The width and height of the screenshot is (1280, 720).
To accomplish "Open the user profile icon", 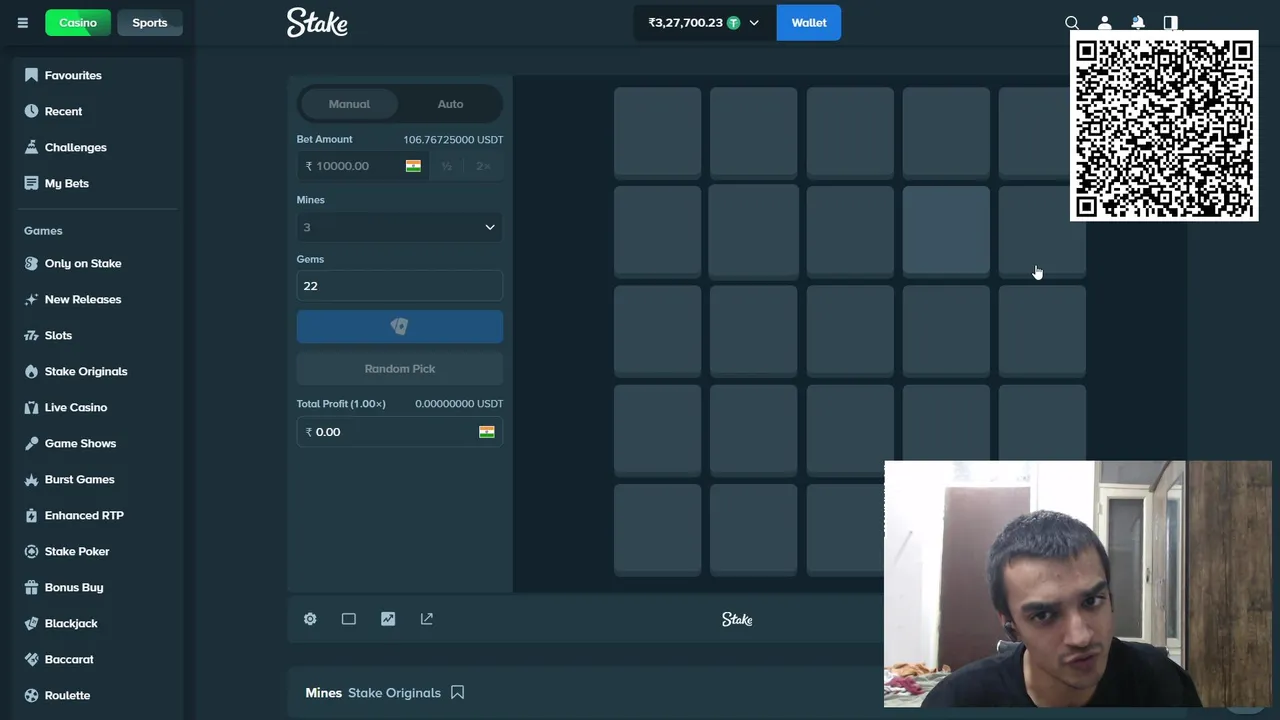I will (1105, 23).
